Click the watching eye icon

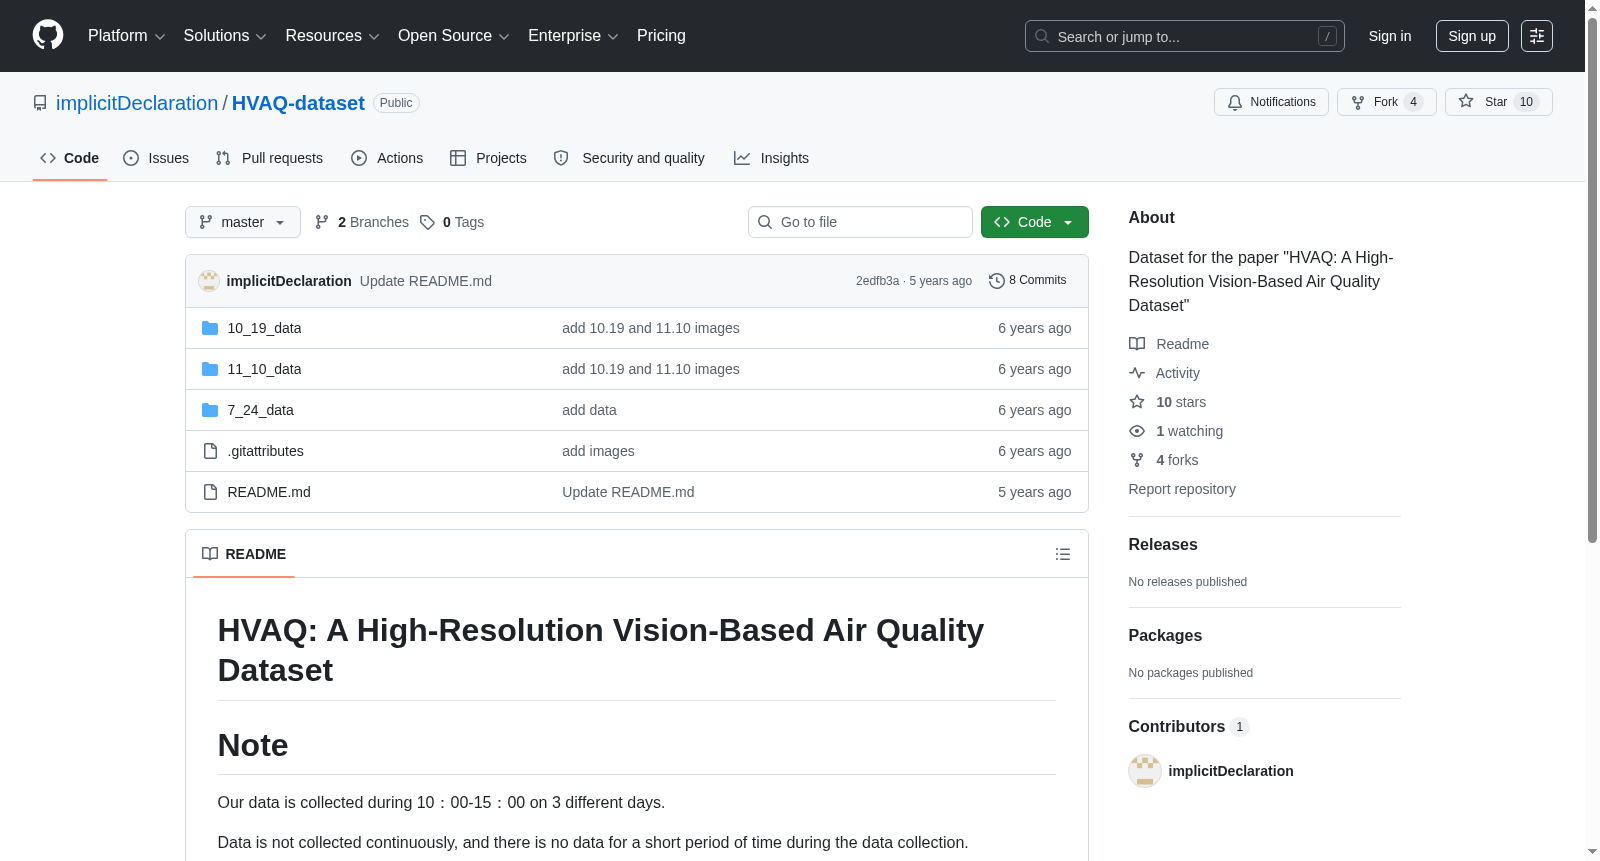[x=1137, y=431]
